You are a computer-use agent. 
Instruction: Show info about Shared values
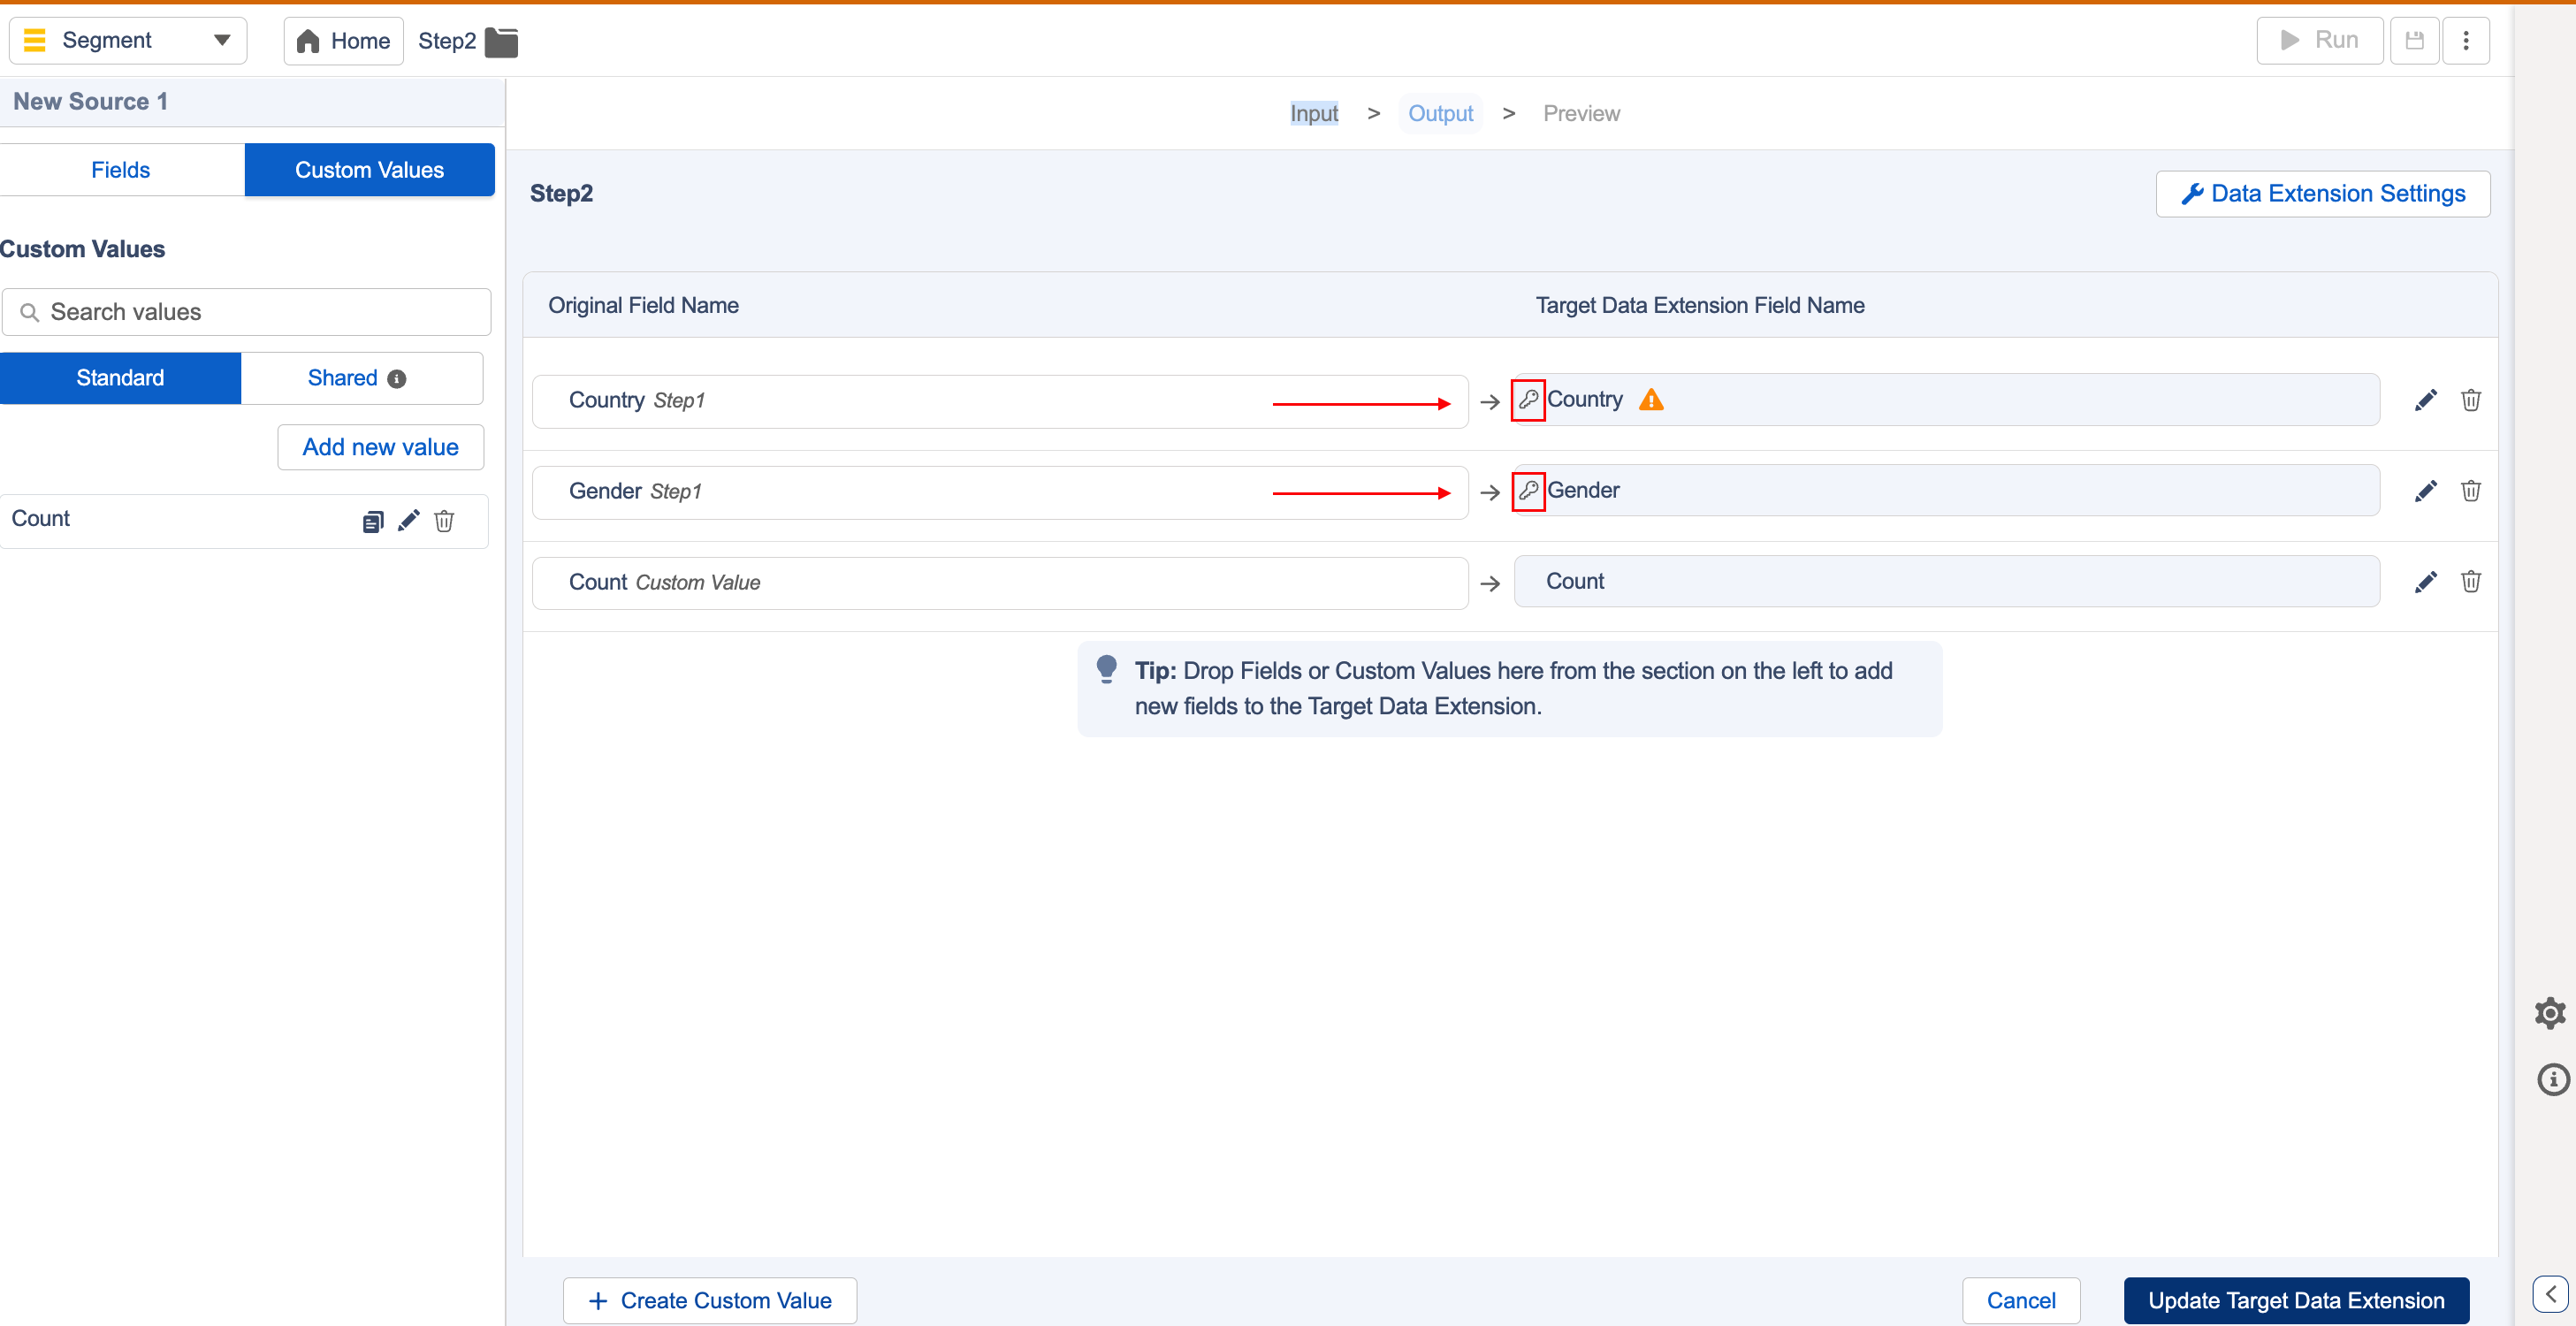click(397, 379)
